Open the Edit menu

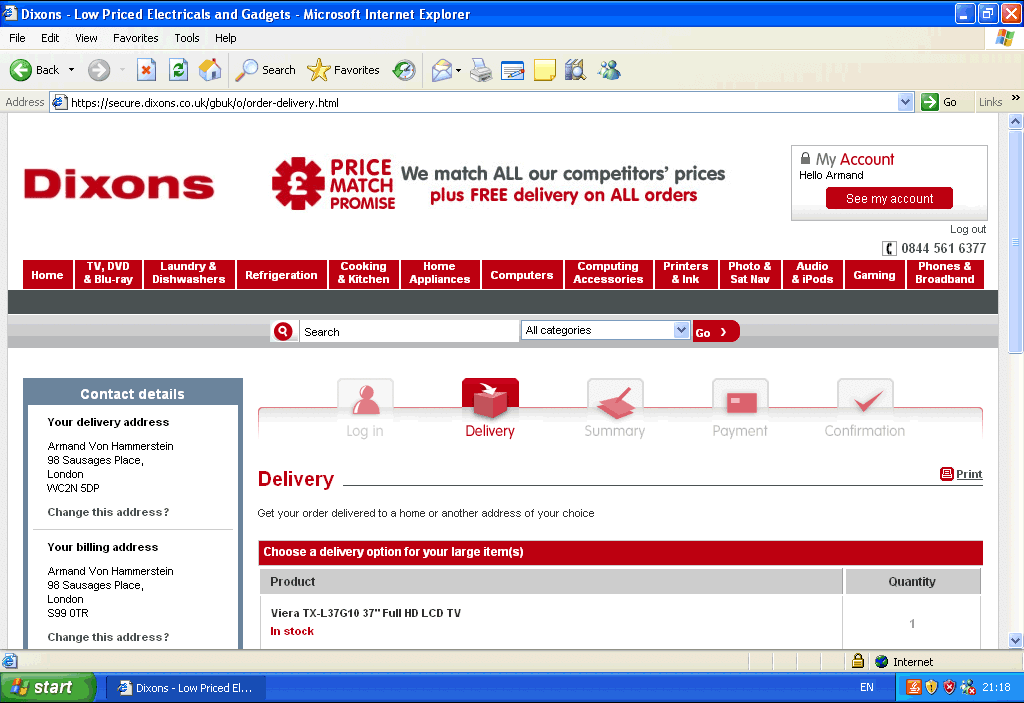(50, 38)
